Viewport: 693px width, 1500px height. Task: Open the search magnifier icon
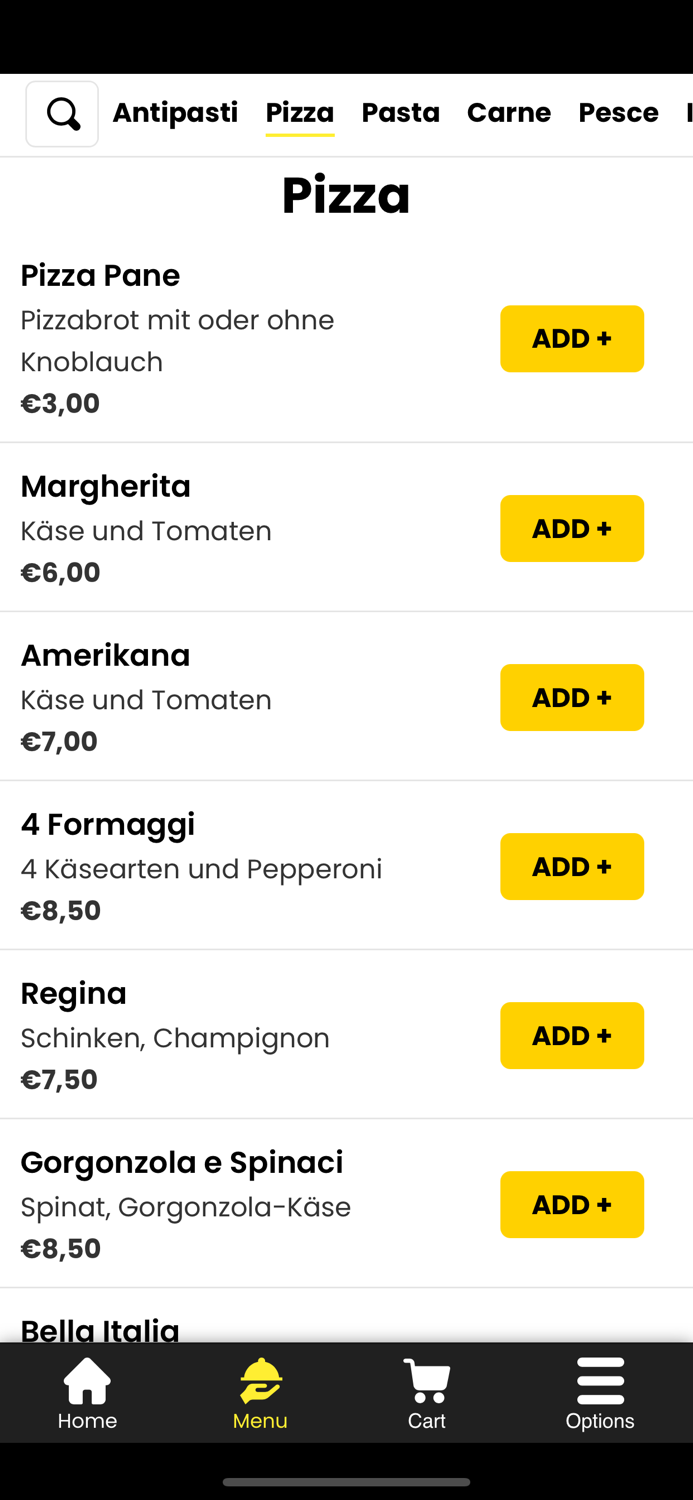[x=62, y=114]
